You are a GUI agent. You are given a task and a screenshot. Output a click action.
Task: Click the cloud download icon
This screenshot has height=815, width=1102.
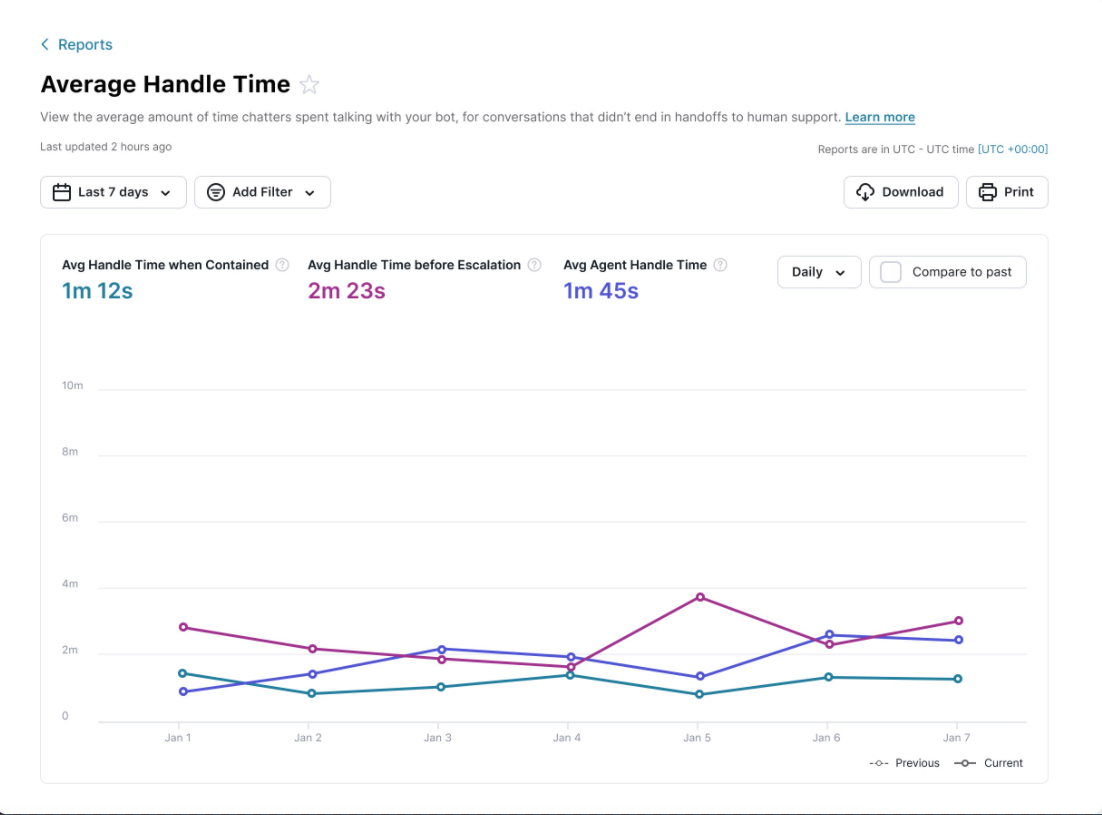point(866,192)
